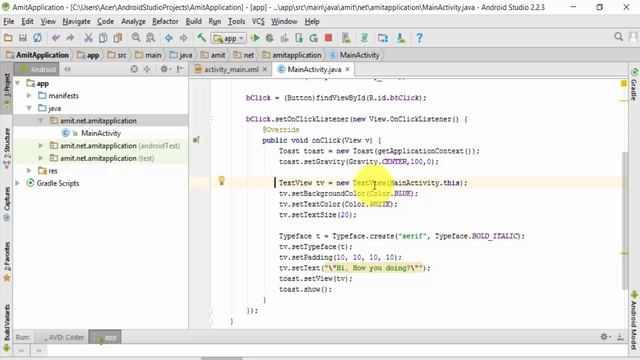Toggle the Build Variants tool window
The width and height of the screenshot is (640, 360).
coord(7,327)
